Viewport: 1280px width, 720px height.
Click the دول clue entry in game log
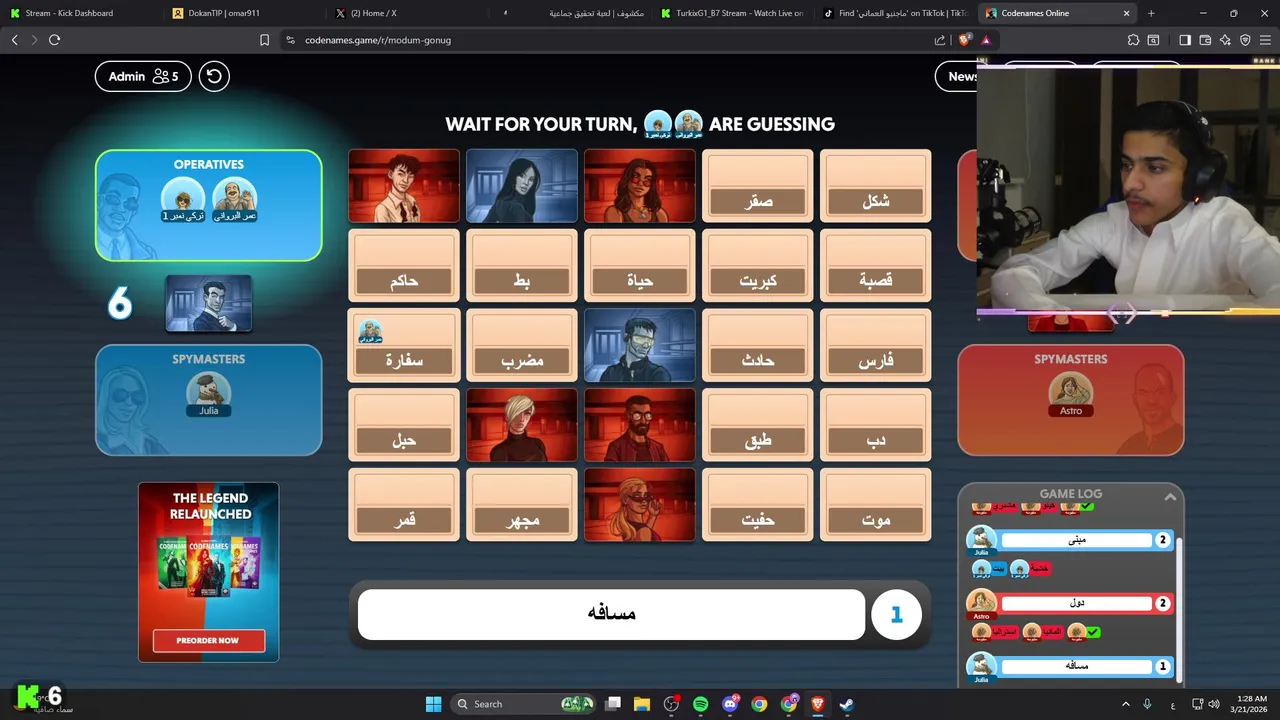1077,603
